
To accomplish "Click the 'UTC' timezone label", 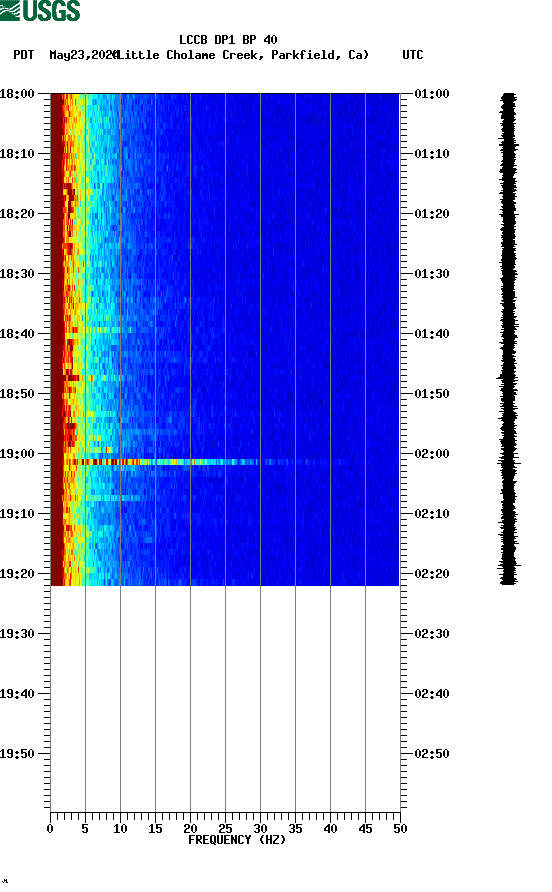I will click(x=413, y=55).
